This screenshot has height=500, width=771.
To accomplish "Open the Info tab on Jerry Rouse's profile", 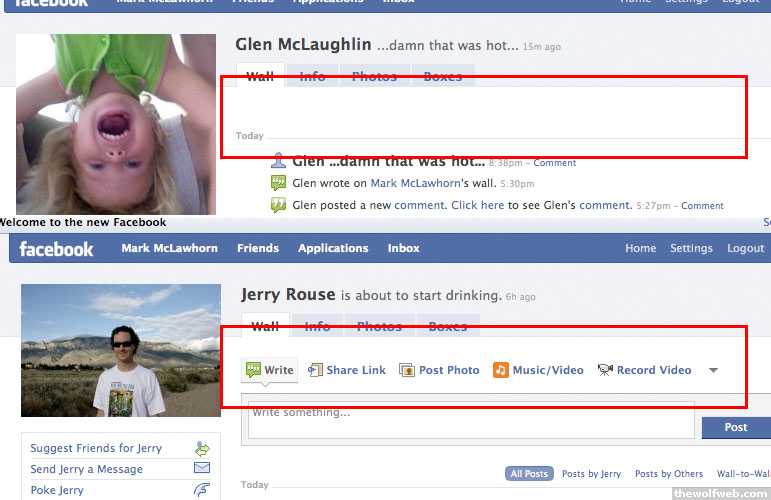I will click(317, 326).
